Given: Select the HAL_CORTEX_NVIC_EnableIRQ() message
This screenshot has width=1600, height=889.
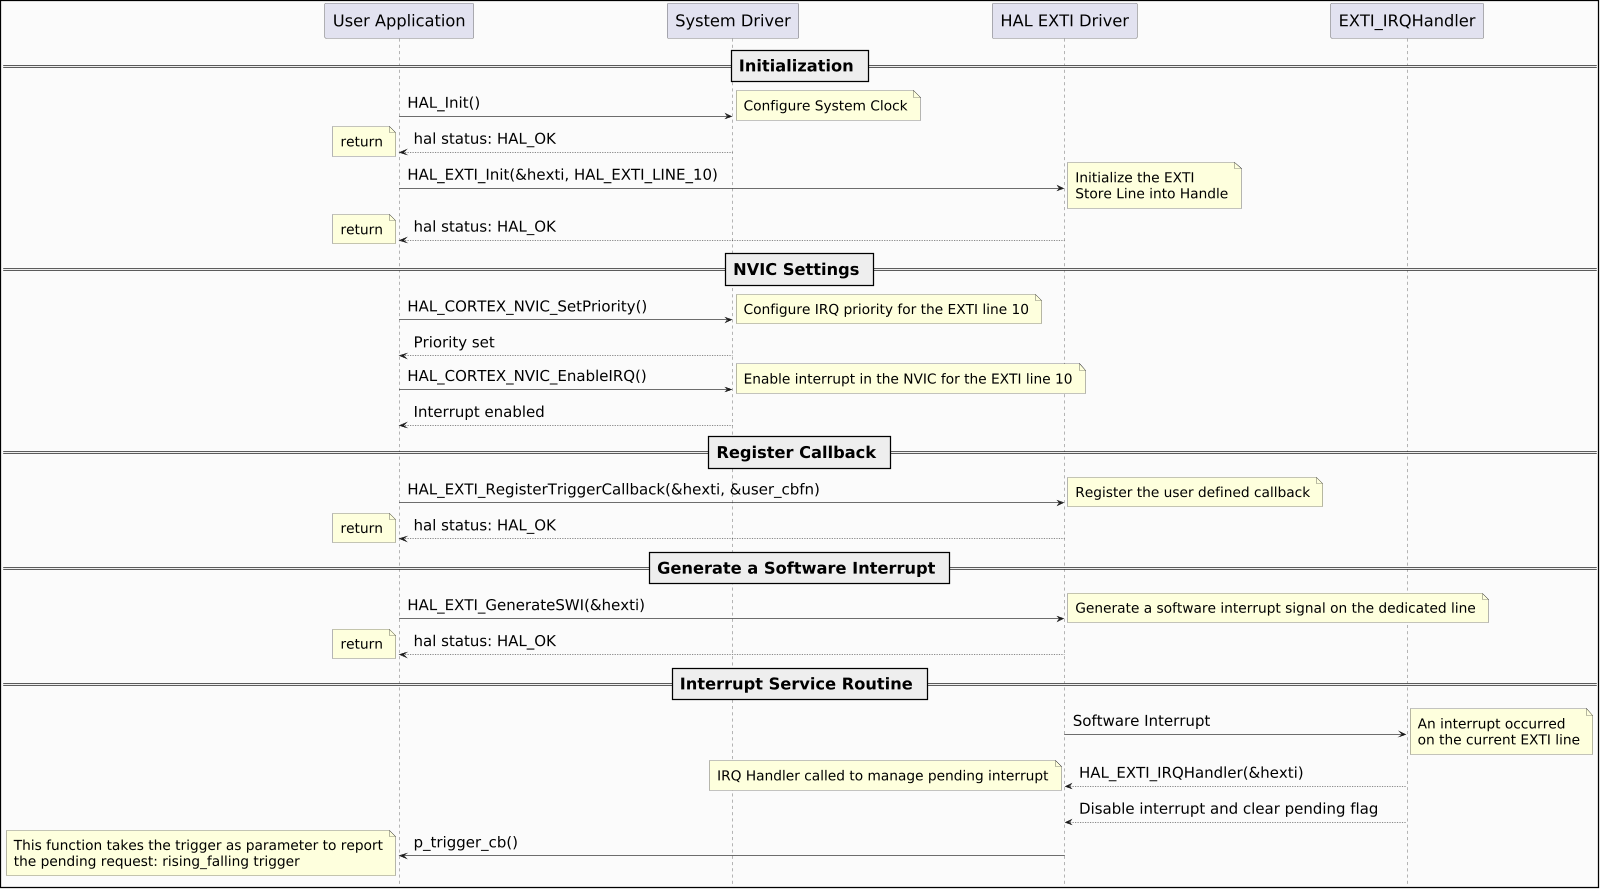Looking at the screenshot, I should point(527,377).
